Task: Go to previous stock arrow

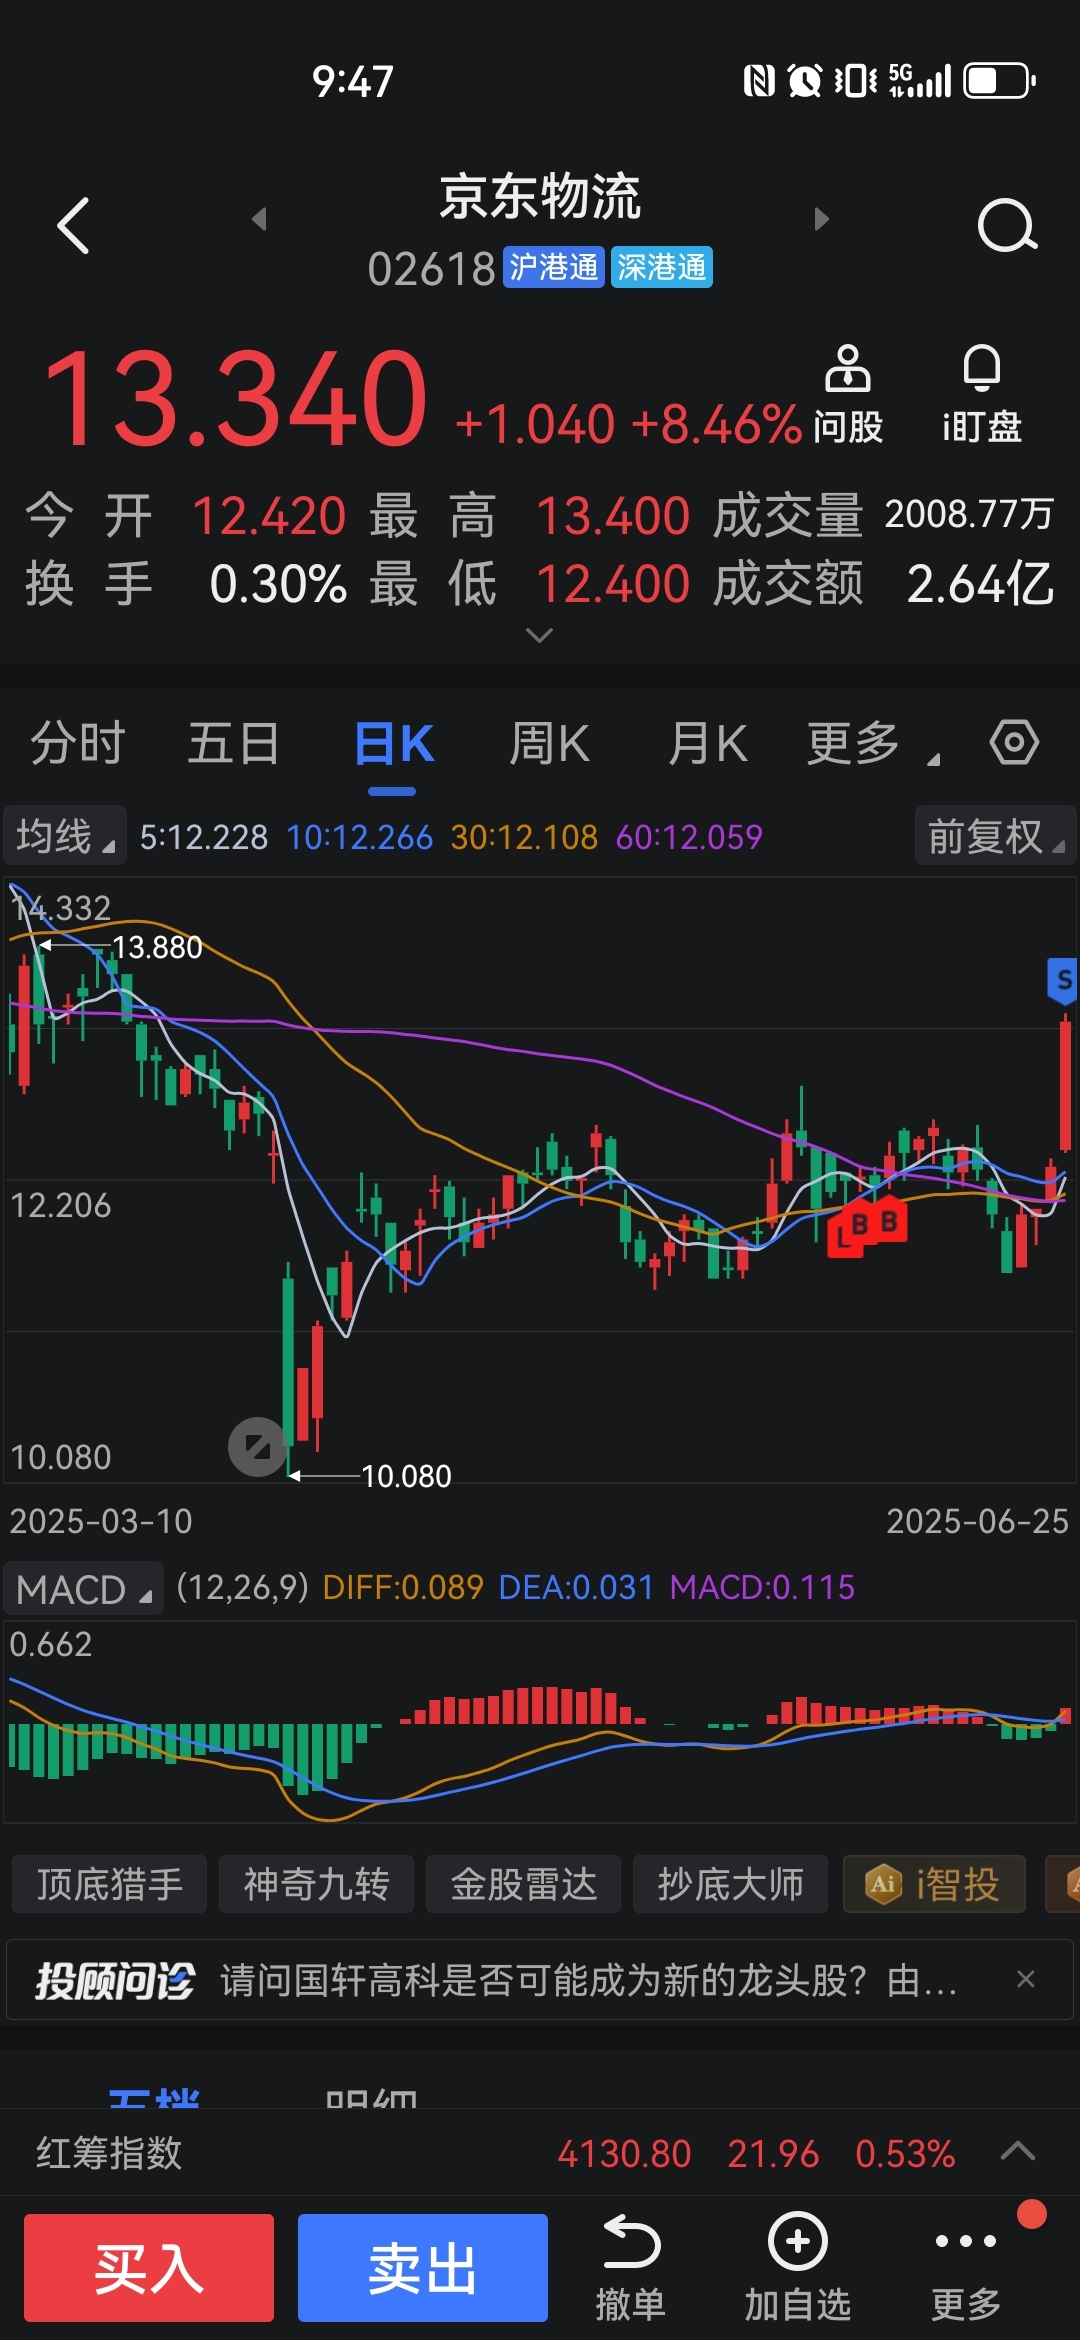Action: pos(260,218)
